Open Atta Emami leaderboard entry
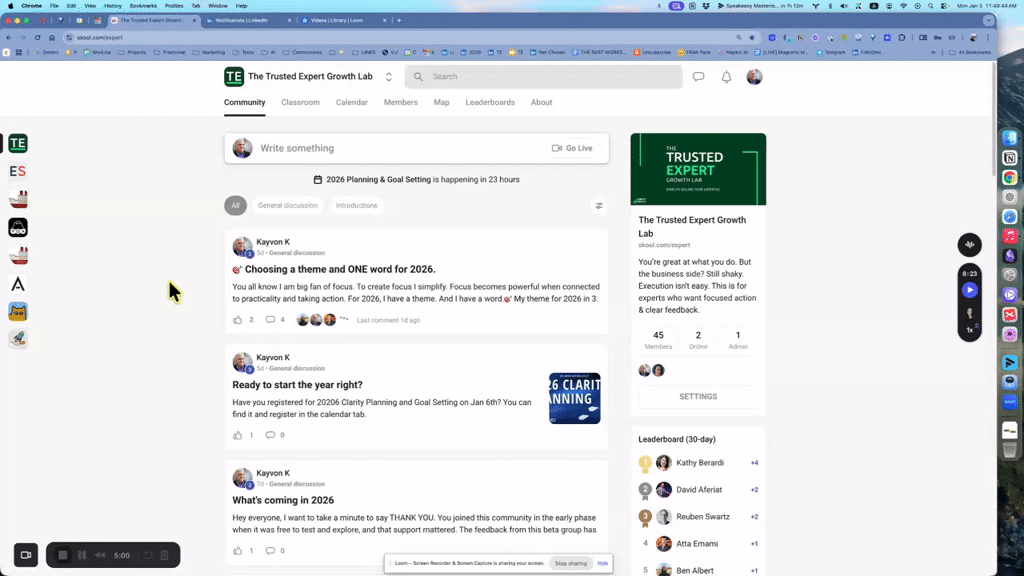The height and width of the screenshot is (576, 1024). coord(698,543)
